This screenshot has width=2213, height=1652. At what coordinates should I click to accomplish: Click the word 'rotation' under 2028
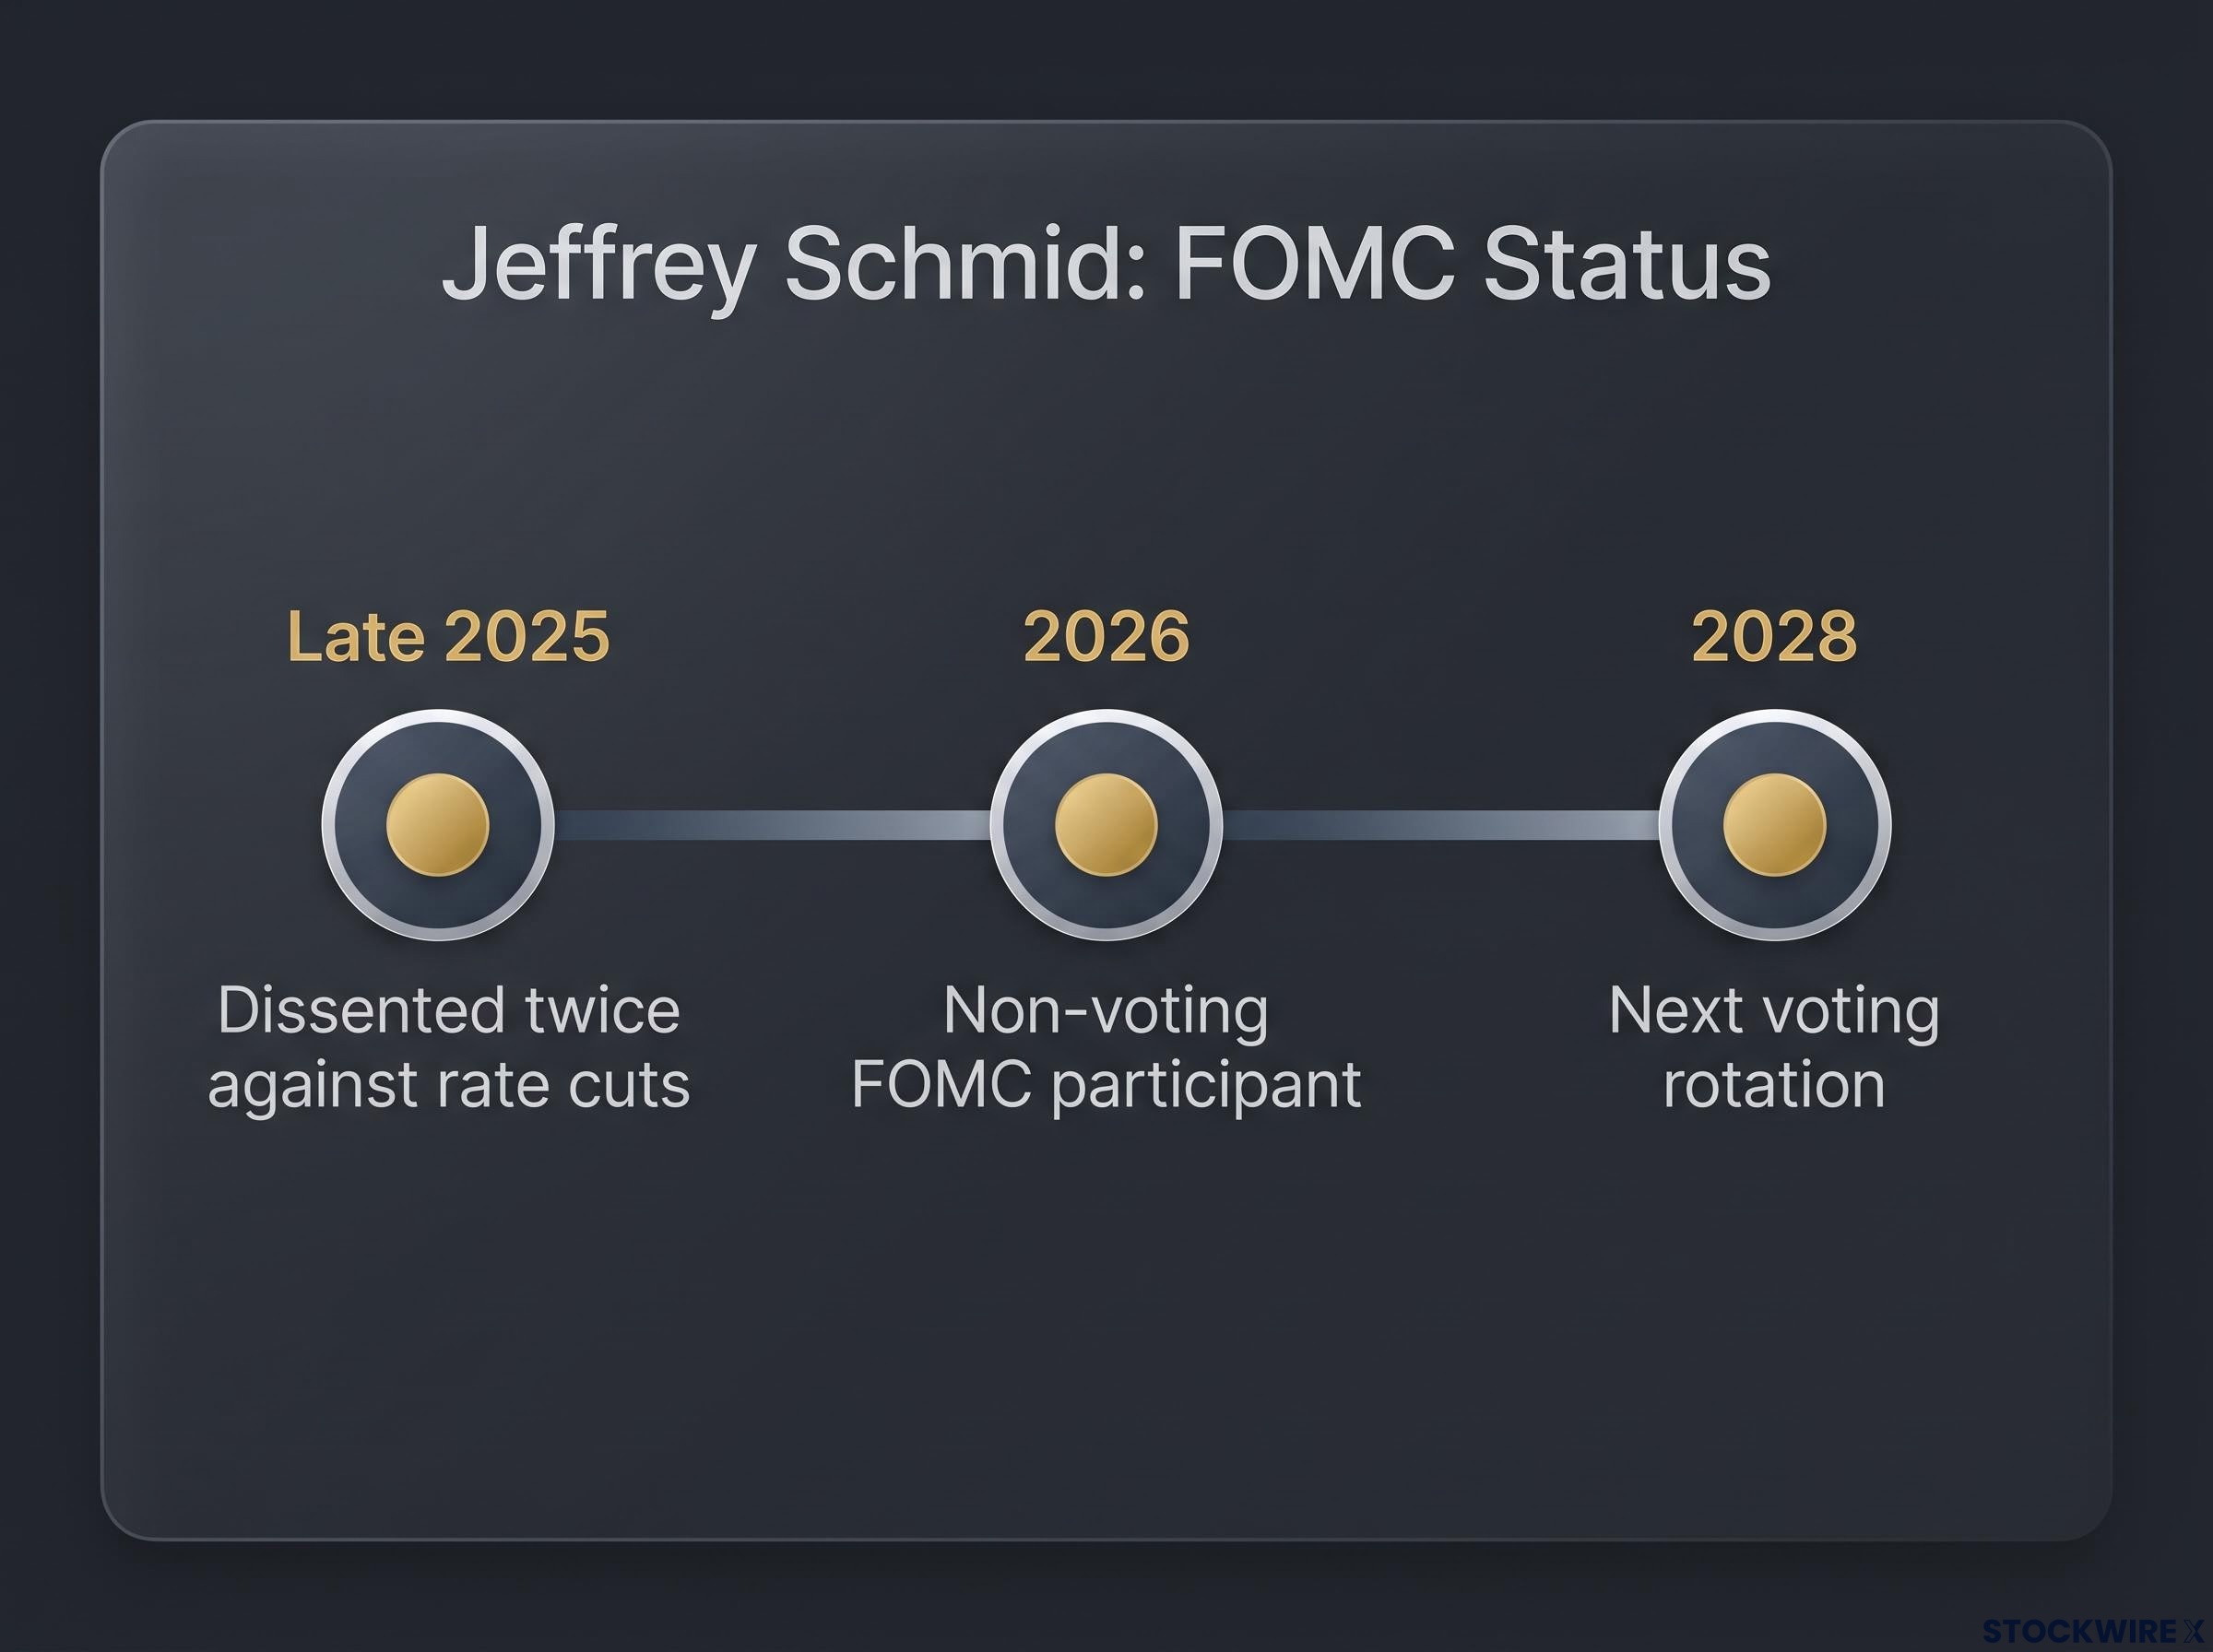click(1775, 1084)
